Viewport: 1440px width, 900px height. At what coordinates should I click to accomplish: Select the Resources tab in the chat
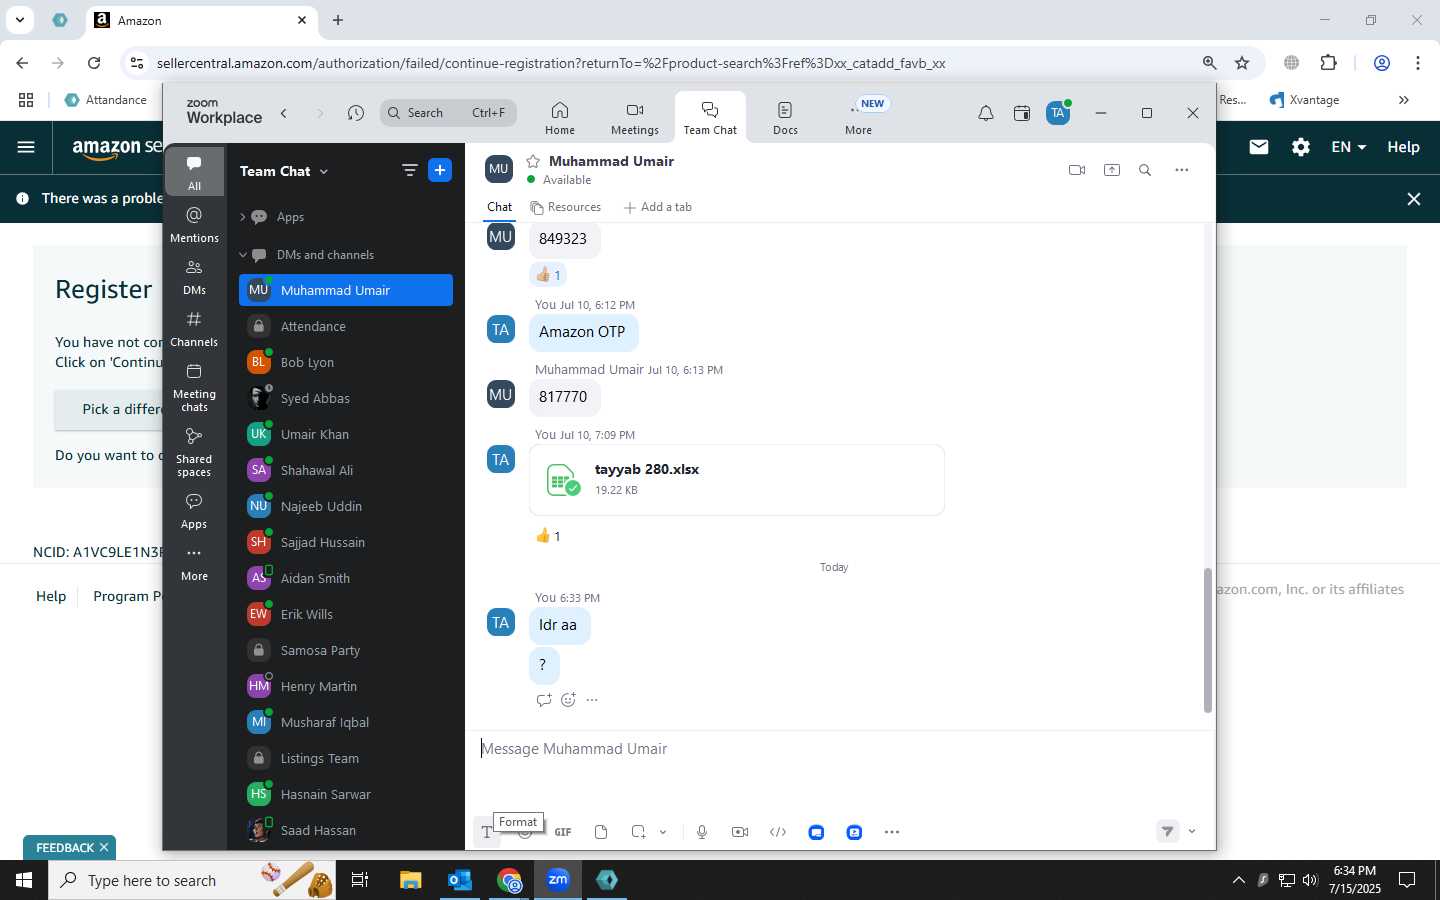tap(566, 207)
